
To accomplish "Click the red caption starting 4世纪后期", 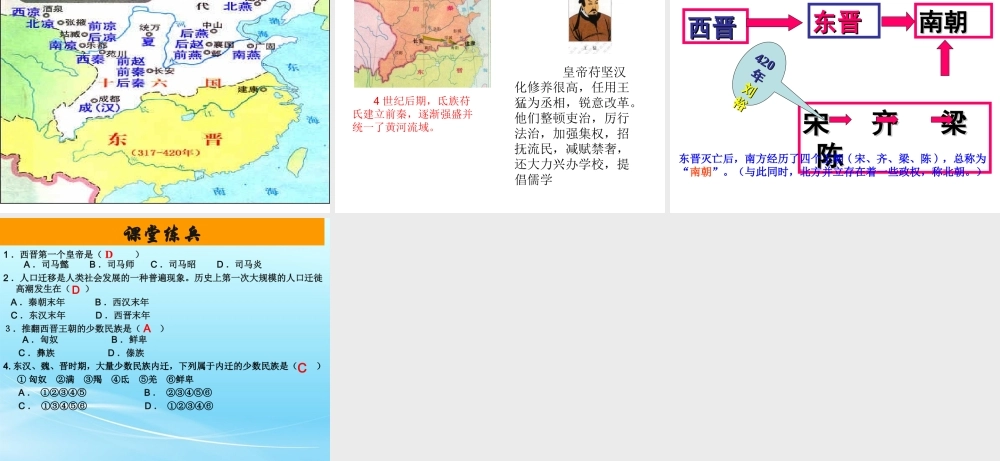I will pyautogui.click(x=413, y=113).
